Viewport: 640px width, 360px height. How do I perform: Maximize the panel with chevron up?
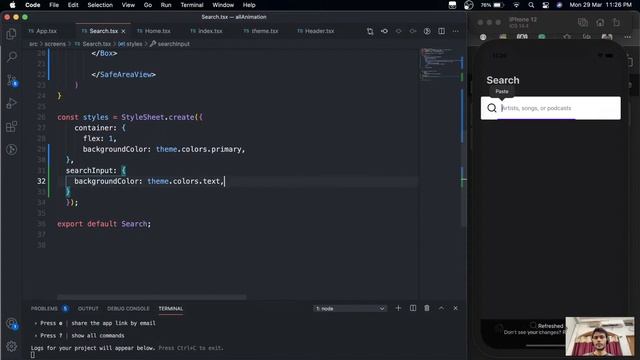coord(441,308)
